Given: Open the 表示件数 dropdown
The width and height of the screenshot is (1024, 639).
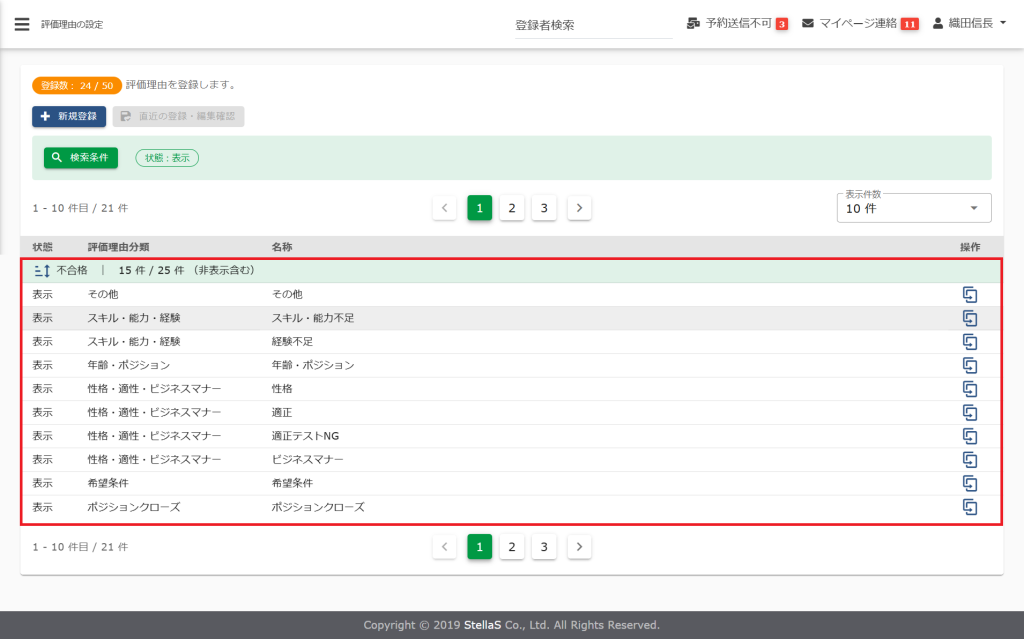Looking at the screenshot, I should [913, 208].
